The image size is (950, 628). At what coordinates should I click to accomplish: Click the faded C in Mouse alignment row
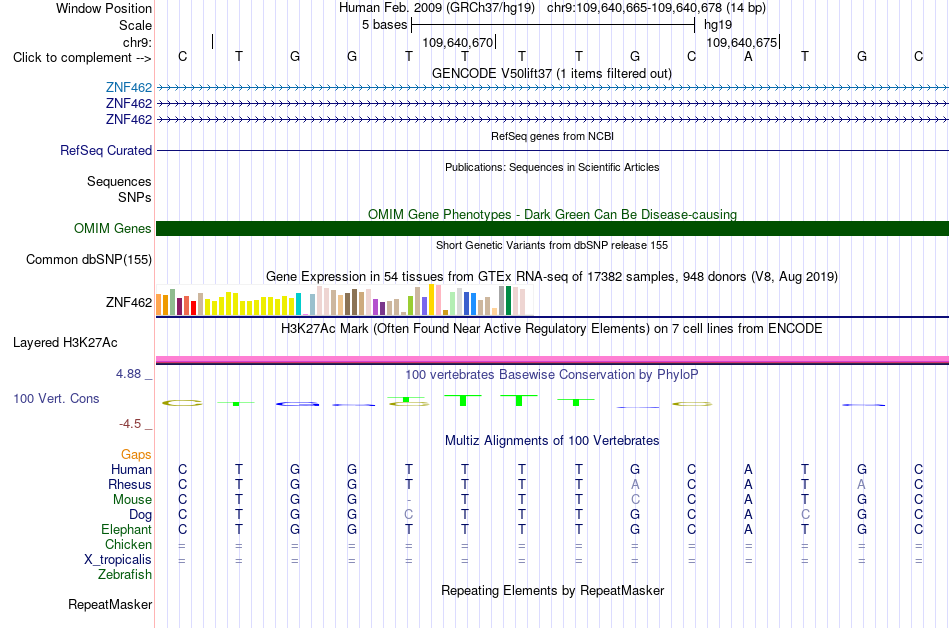coord(635,500)
